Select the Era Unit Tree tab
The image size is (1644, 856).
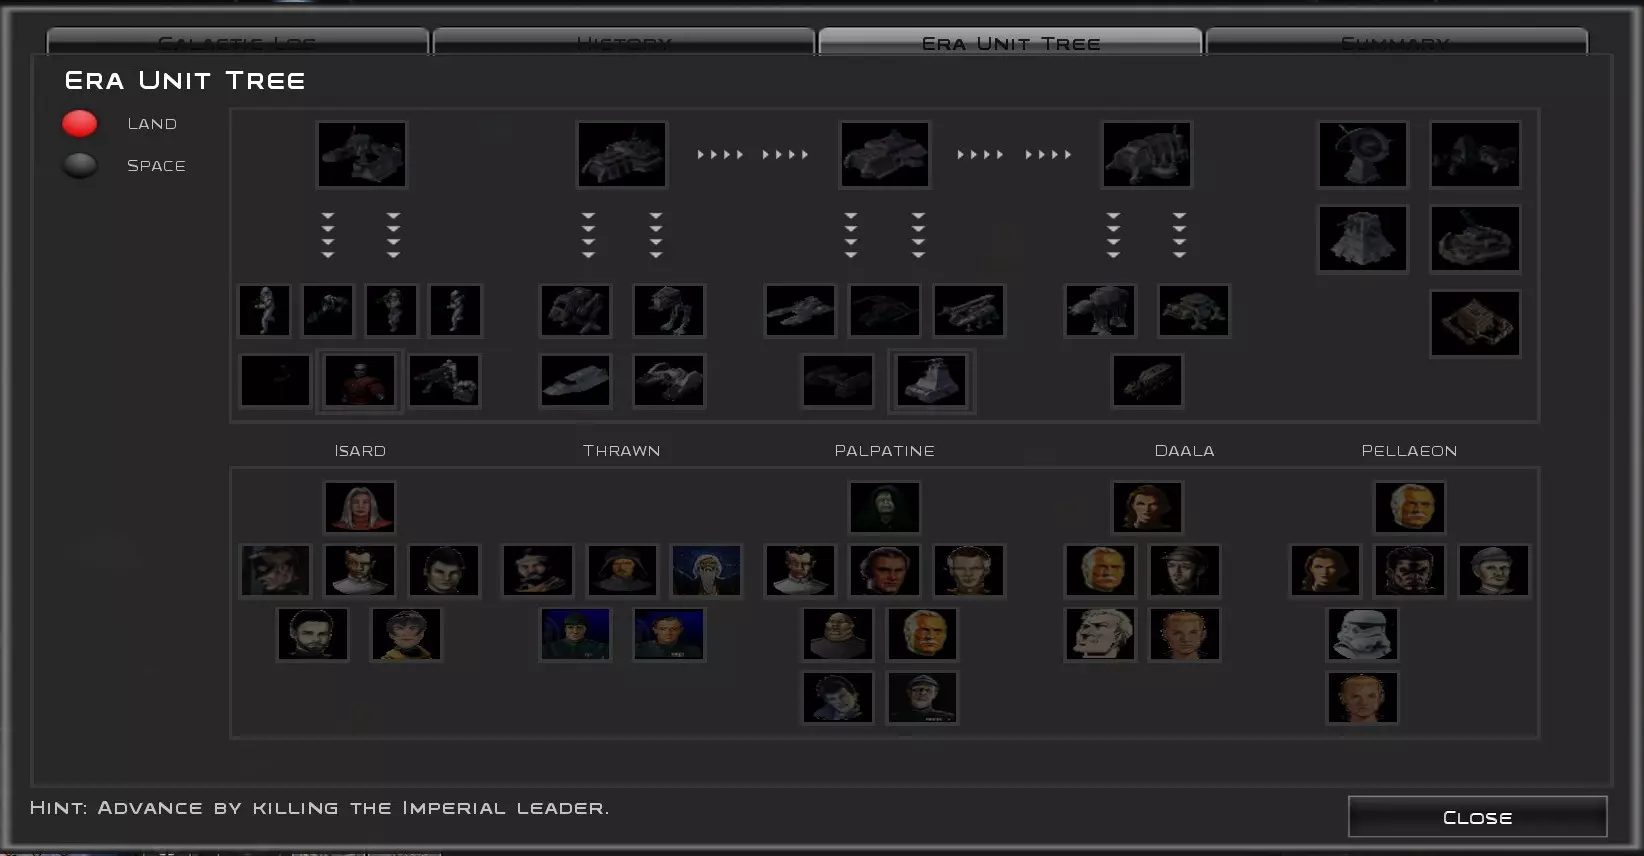point(1010,43)
